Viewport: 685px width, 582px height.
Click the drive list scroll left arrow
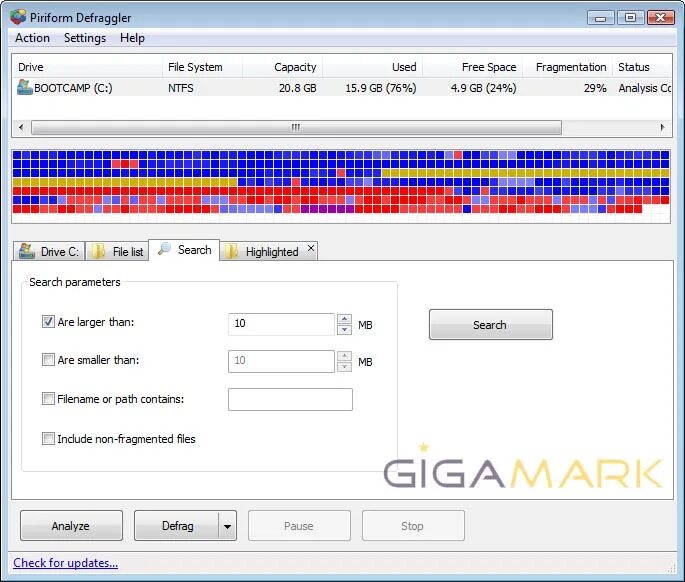pyautogui.click(x=21, y=128)
